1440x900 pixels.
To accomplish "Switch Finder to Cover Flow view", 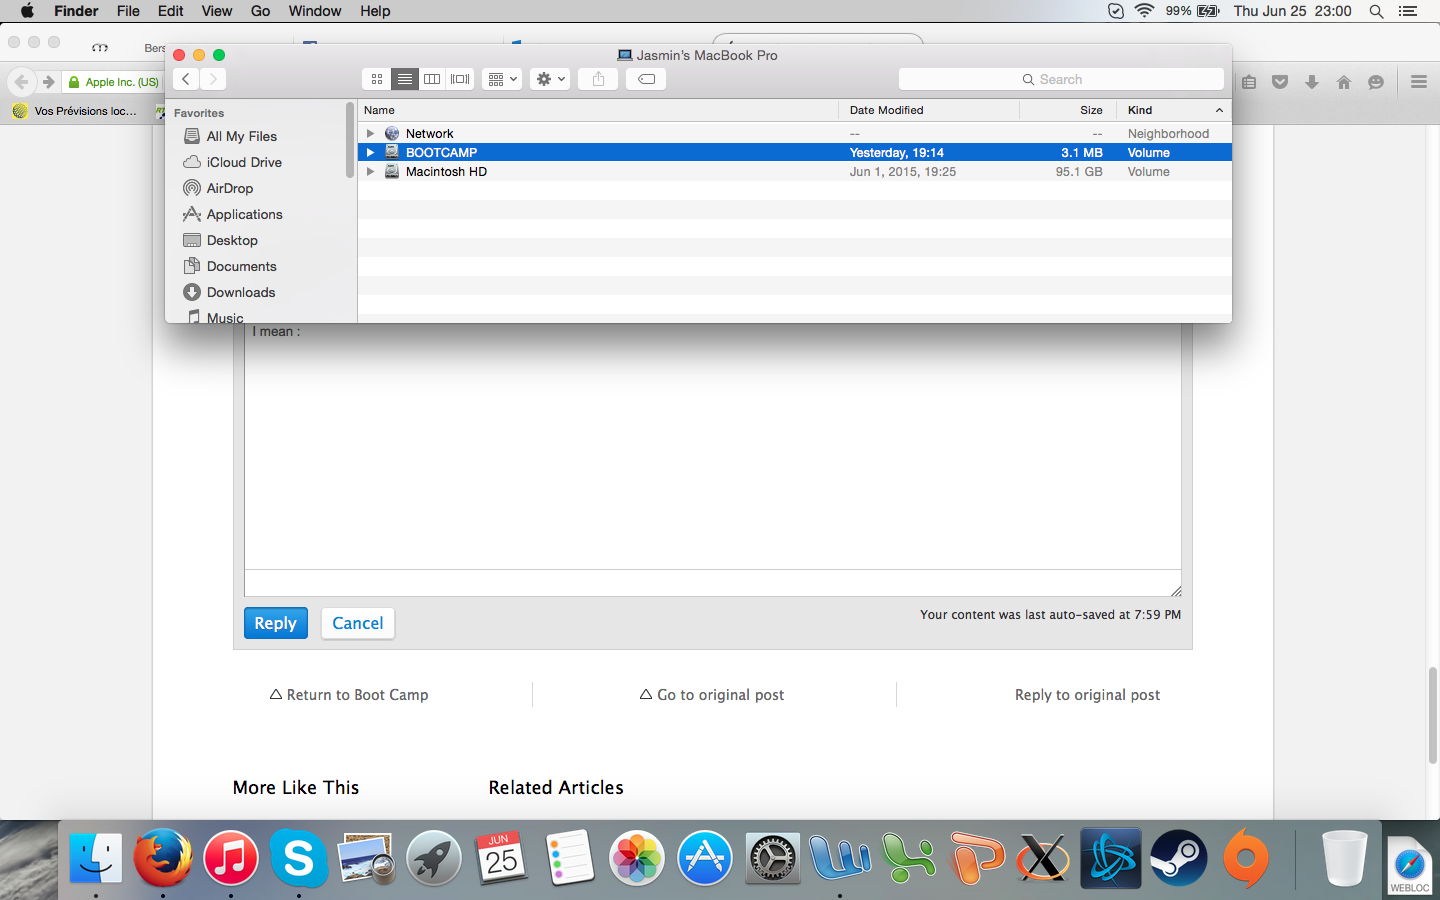I will click(460, 79).
